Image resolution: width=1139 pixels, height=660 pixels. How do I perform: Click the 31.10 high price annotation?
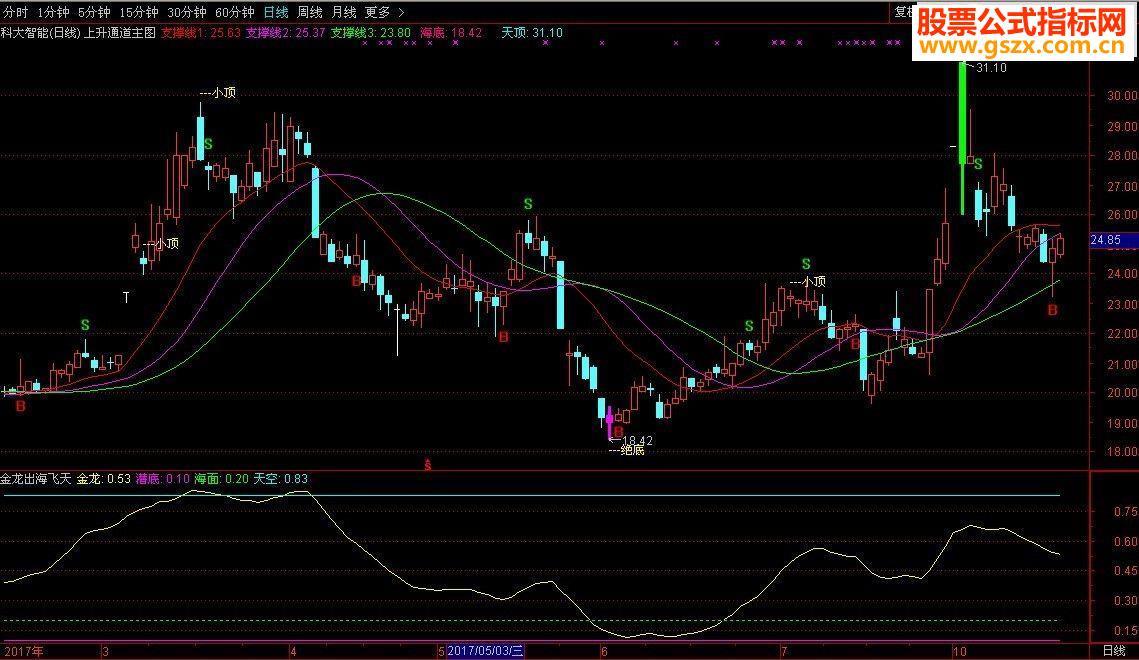click(992, 68)
